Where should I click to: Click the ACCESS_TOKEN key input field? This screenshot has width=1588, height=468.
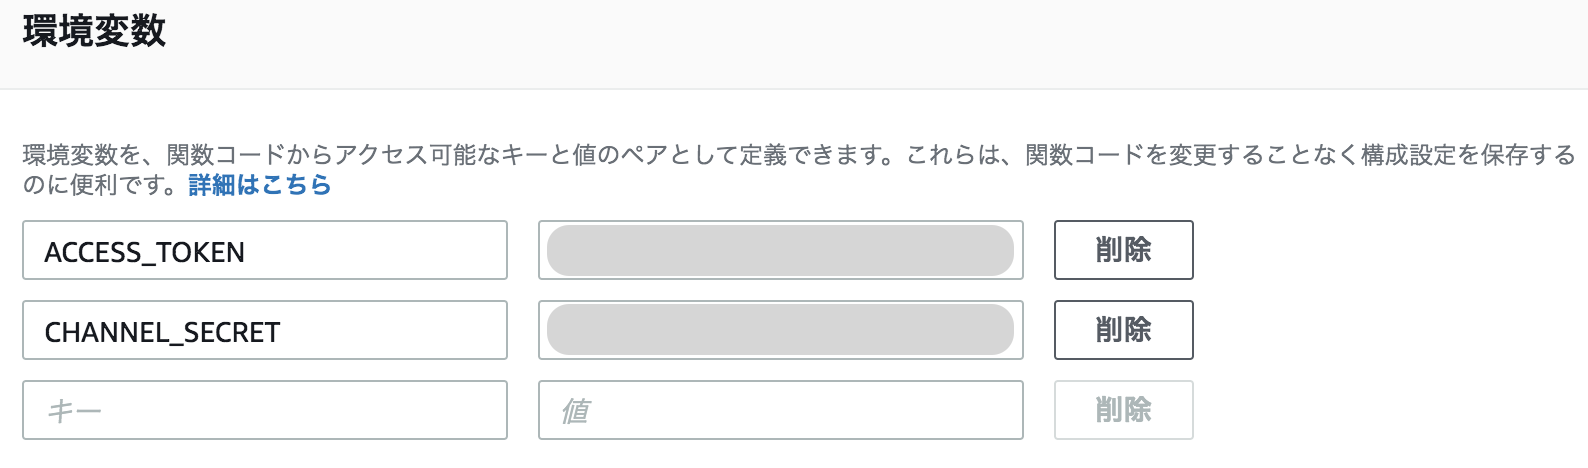pos(264,250)
